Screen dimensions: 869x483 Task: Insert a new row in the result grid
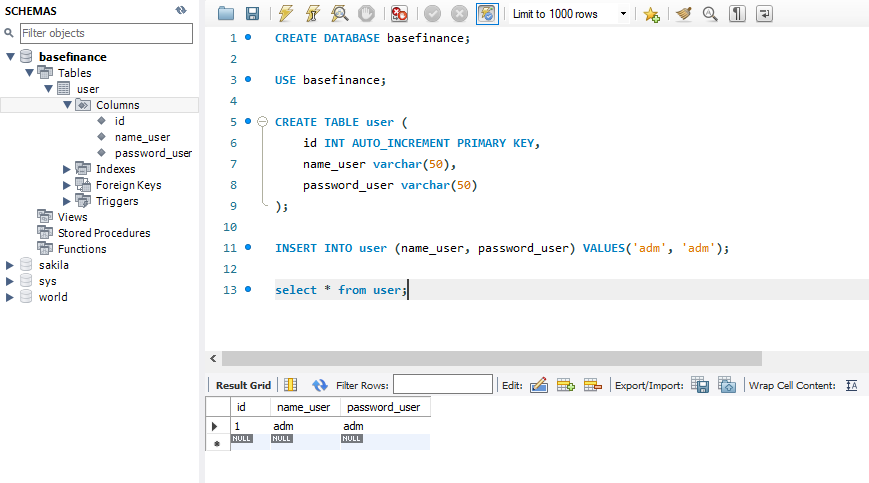(566, 385)
